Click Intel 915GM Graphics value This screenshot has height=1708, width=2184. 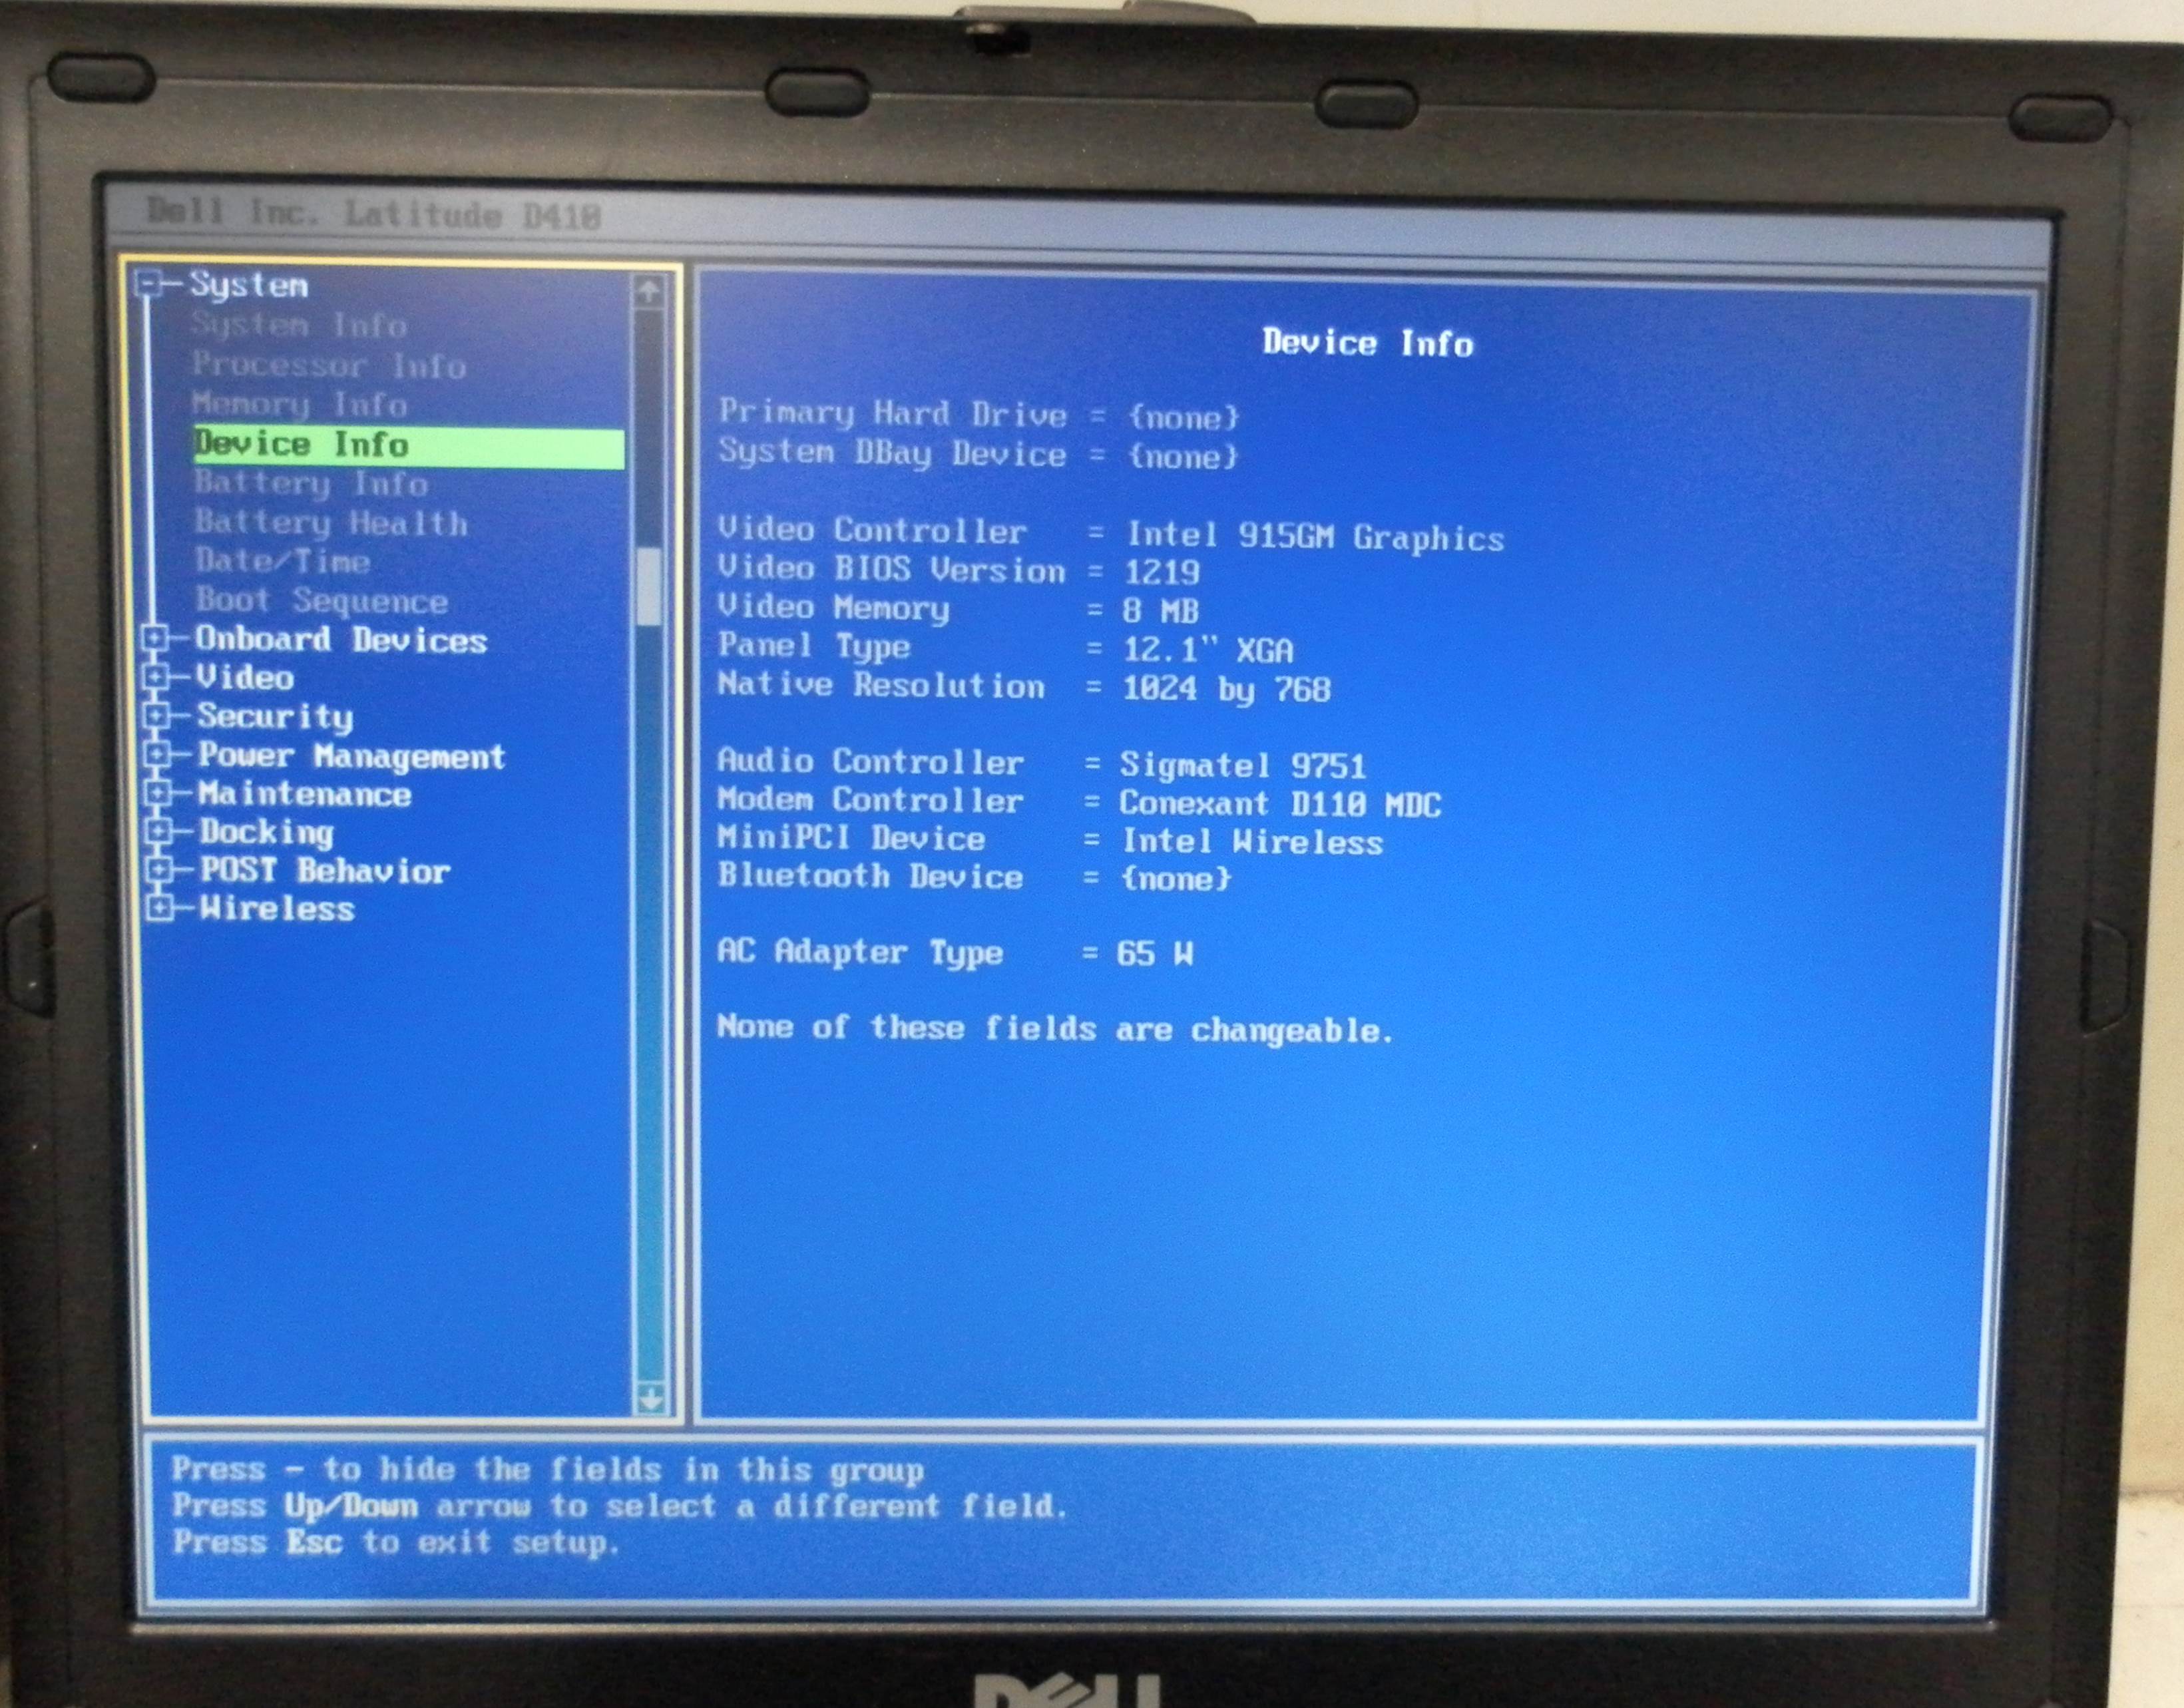coord(1316,538)
